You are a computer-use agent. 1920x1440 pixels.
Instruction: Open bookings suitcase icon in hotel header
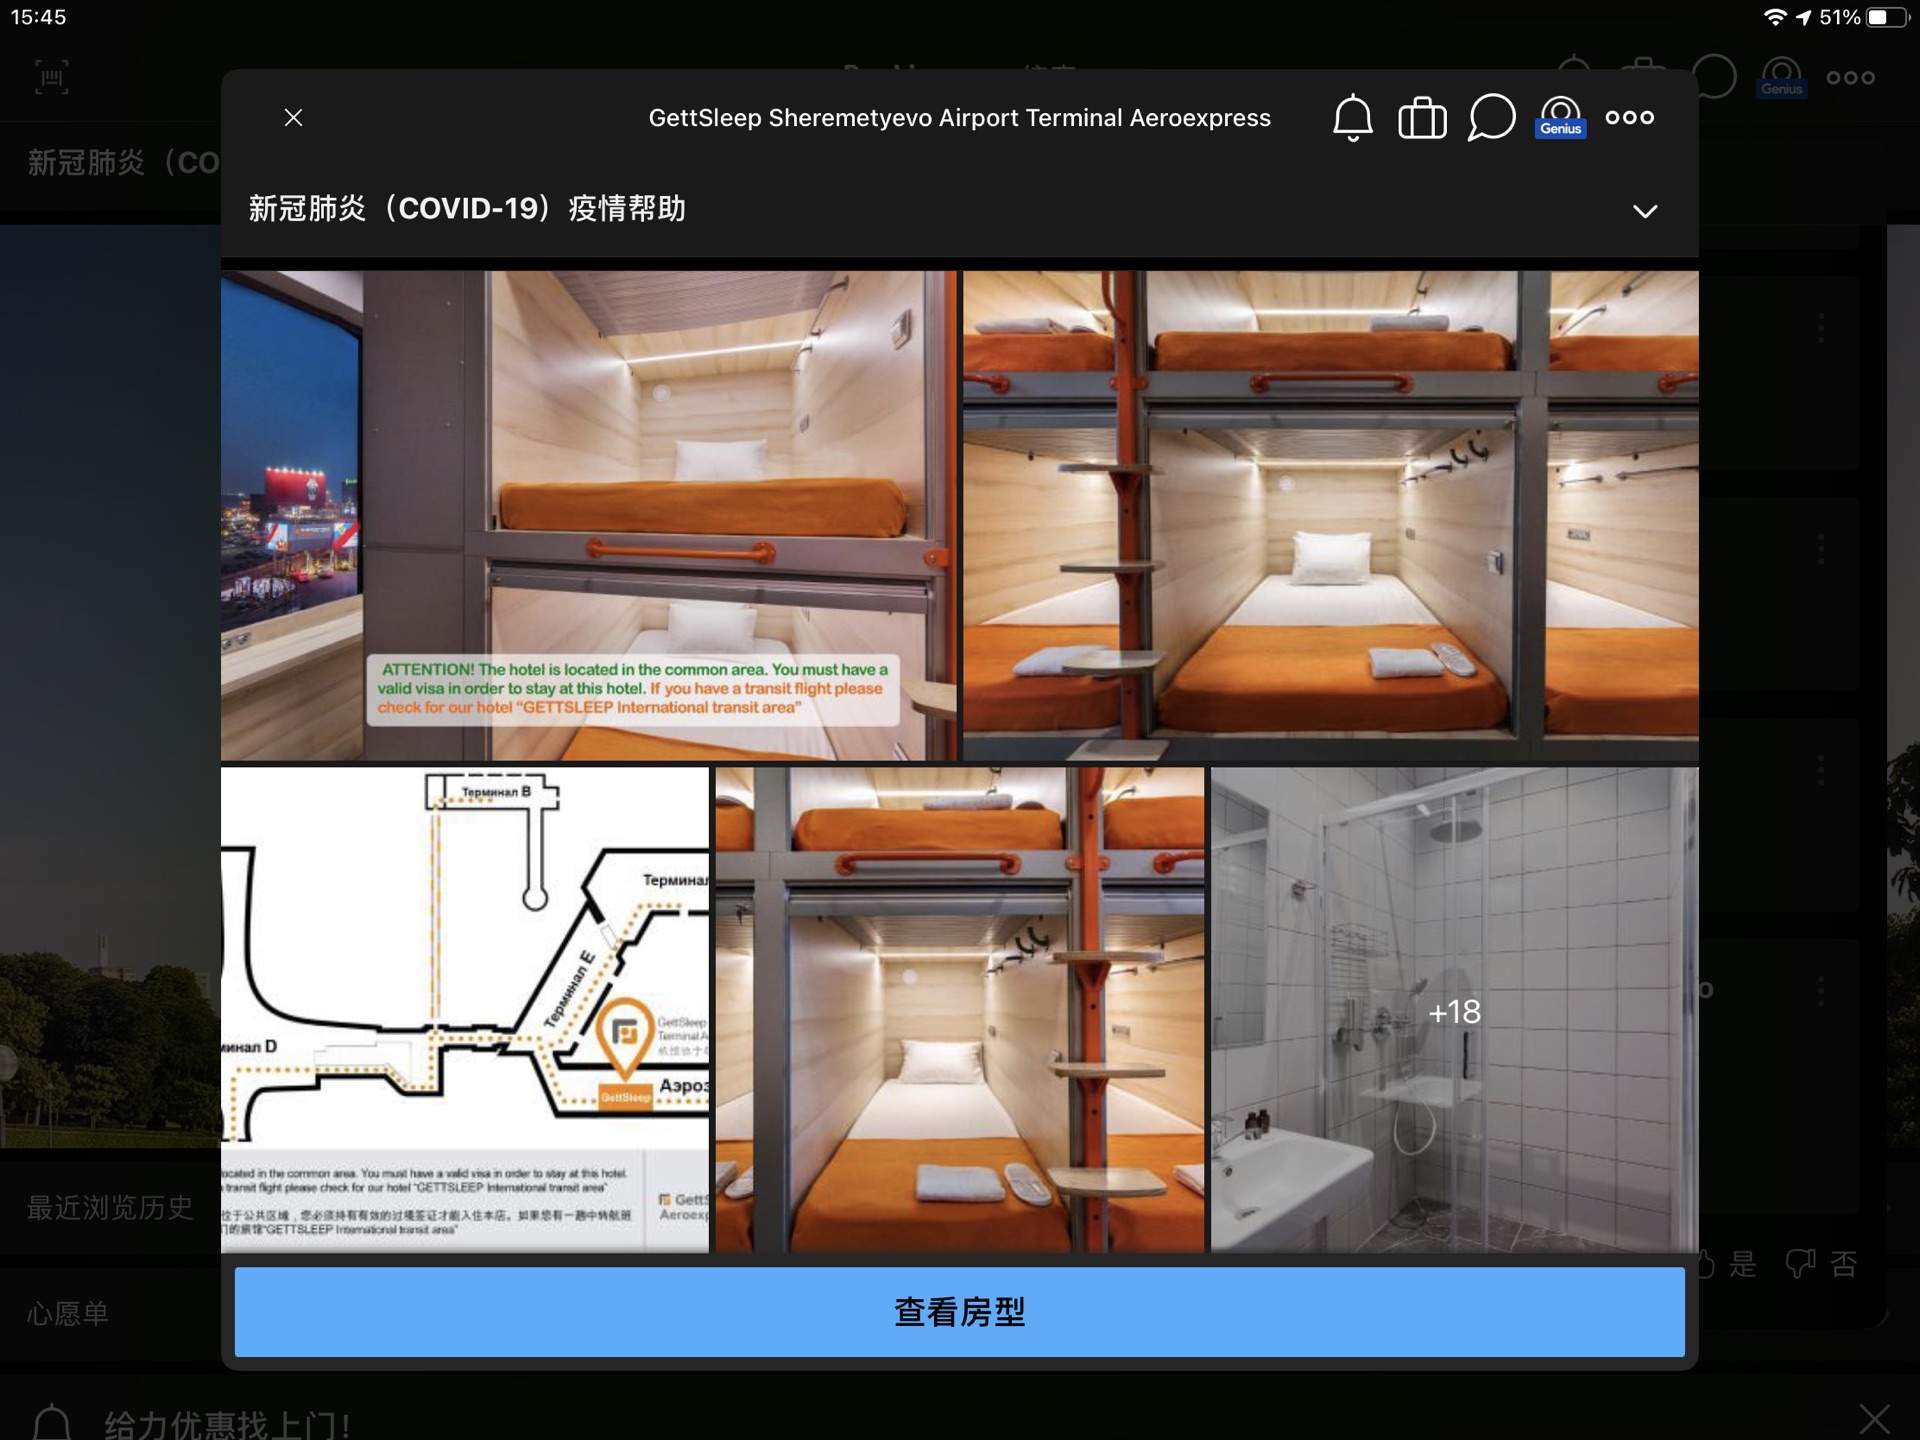(x=1422, y=118)
